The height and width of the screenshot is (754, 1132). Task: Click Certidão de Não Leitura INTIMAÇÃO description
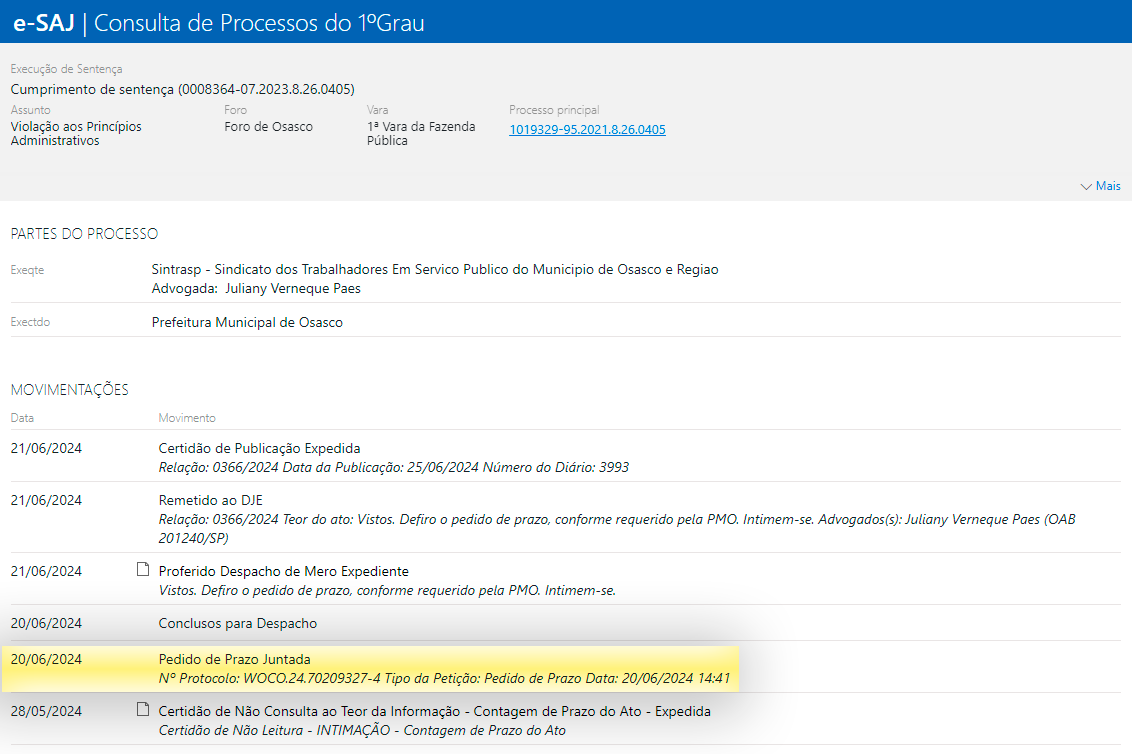coord(362,730)
